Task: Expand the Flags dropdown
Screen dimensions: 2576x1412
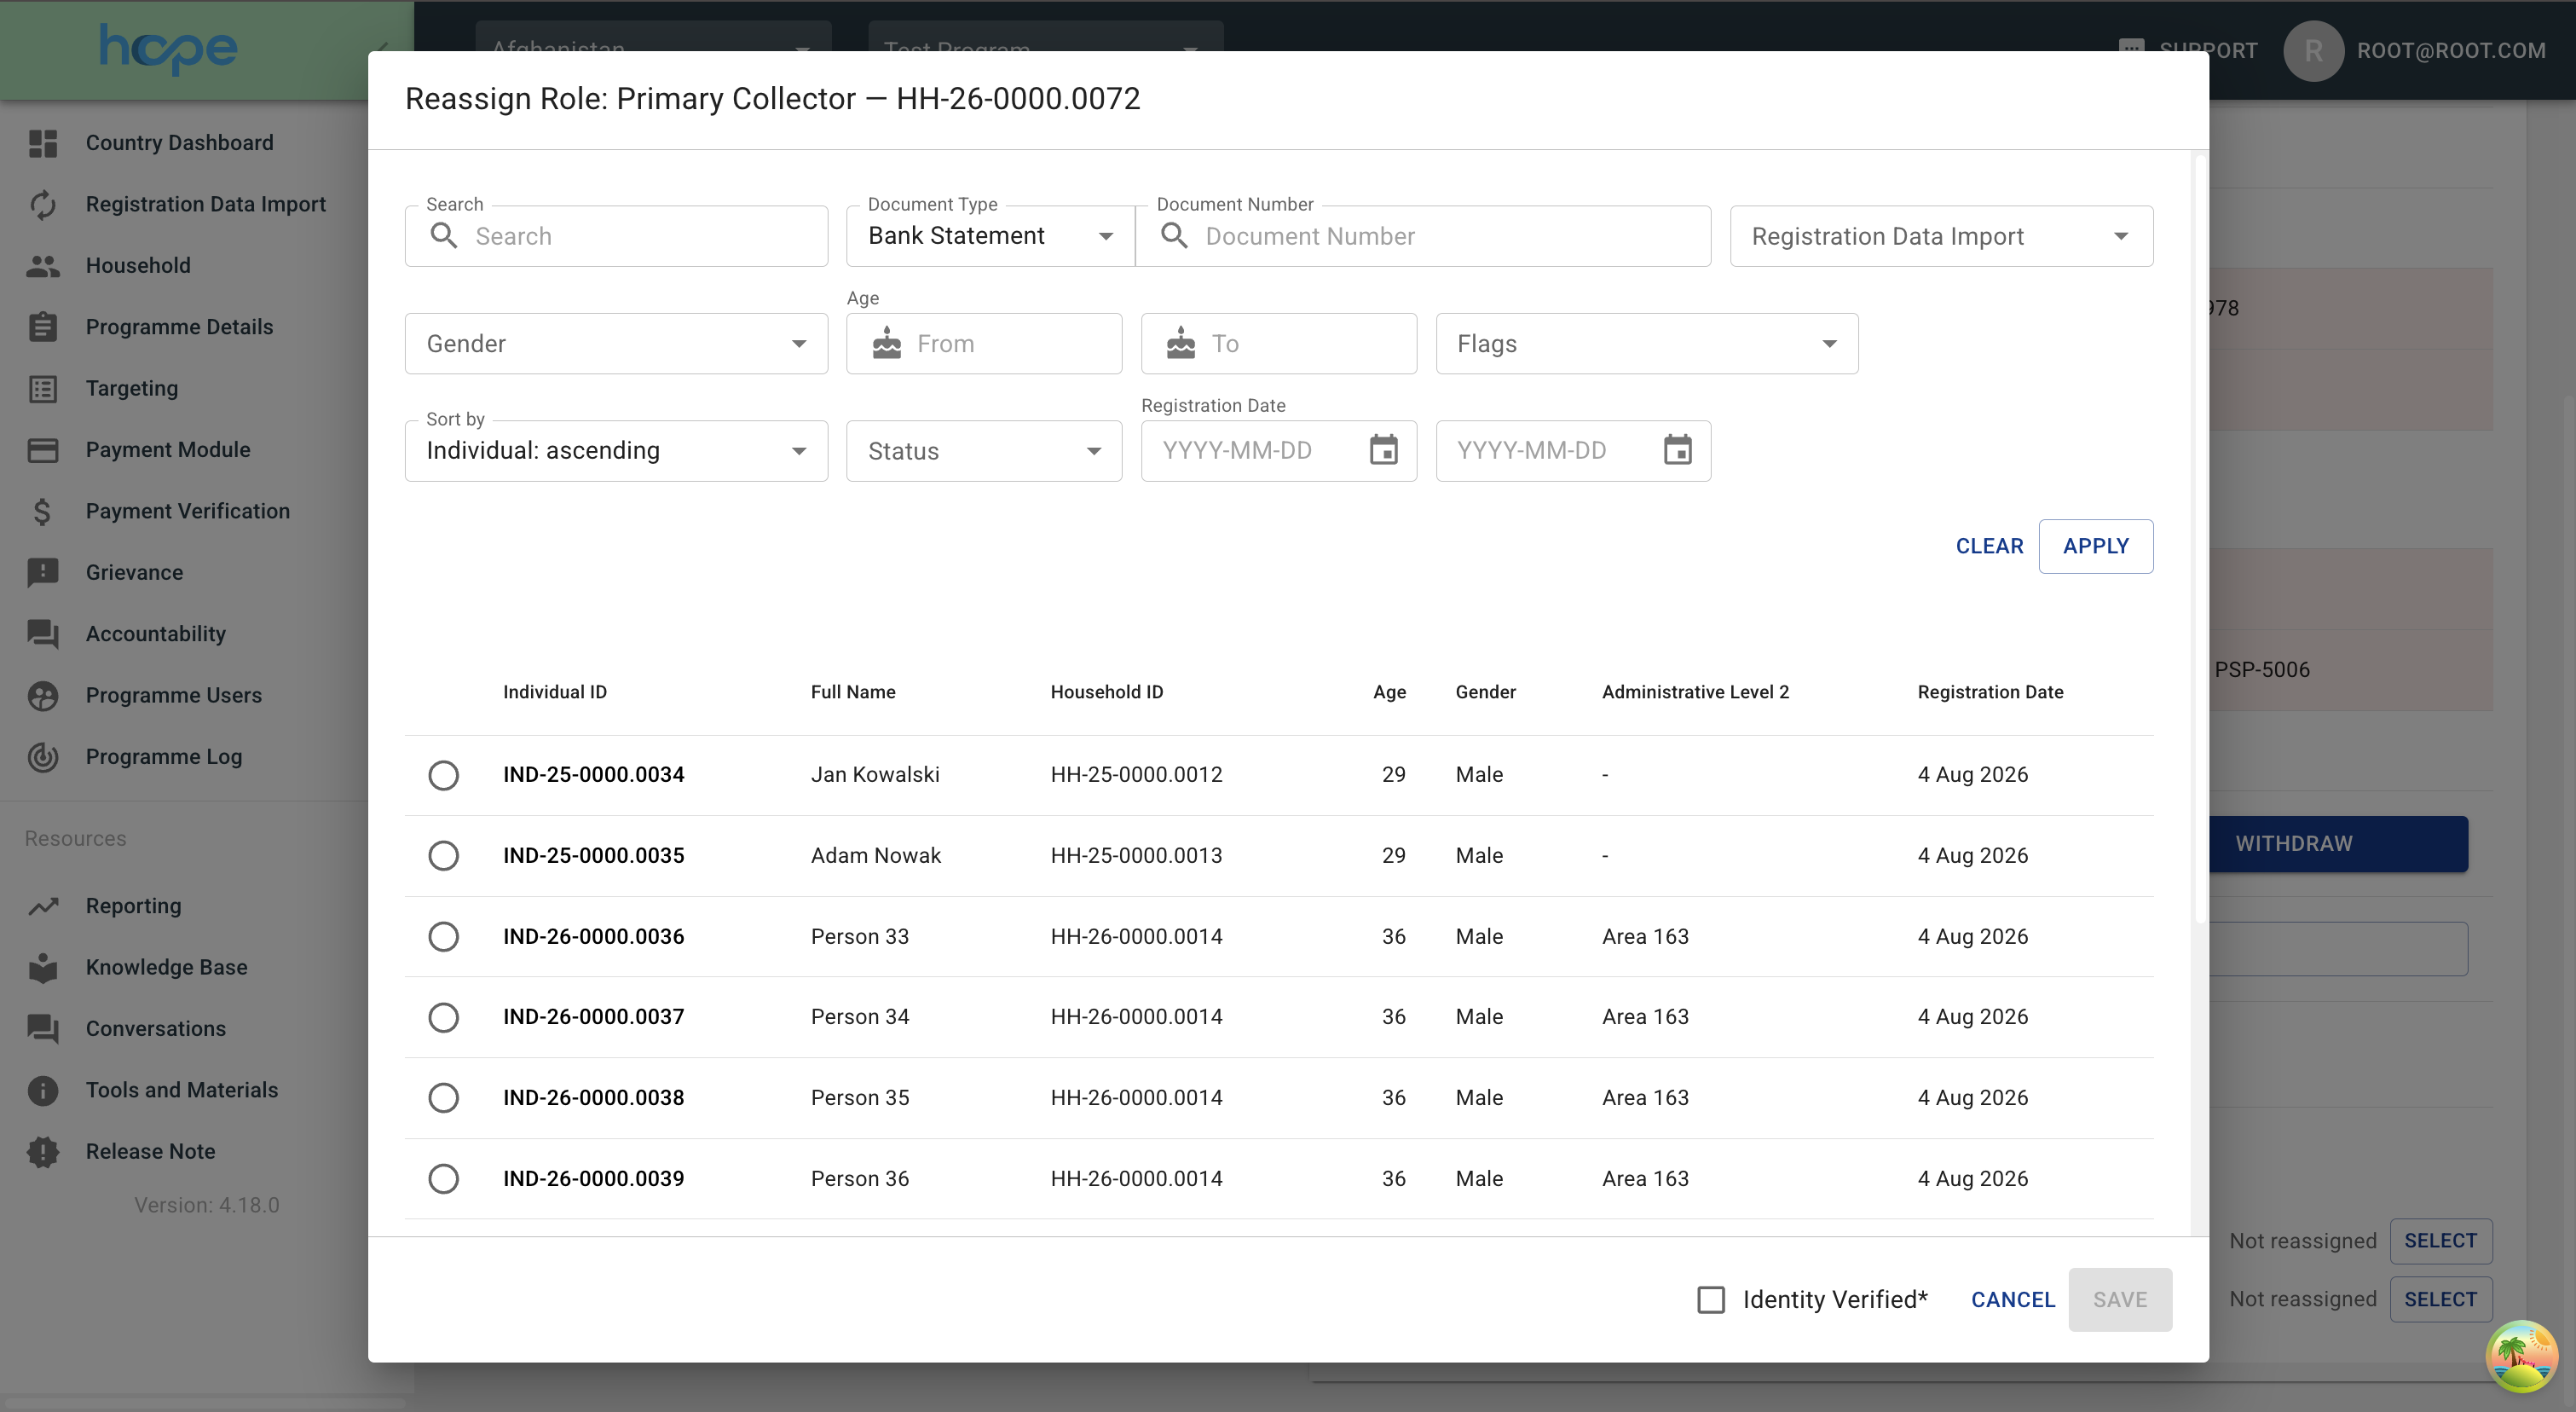Action: point(1647,344)
